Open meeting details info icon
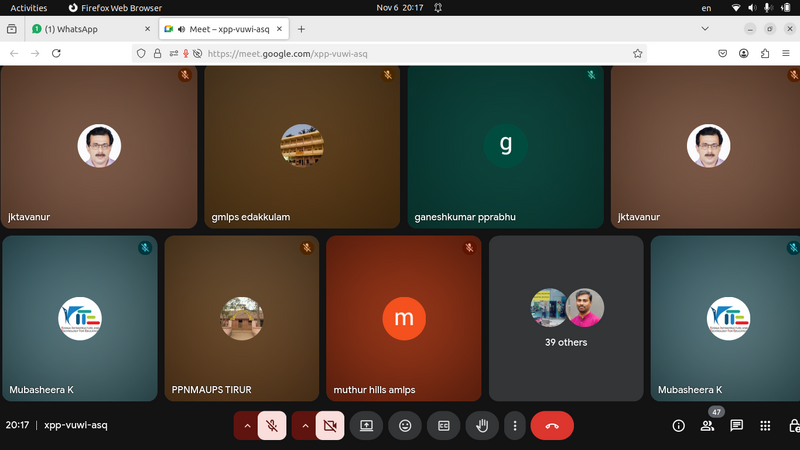The height and width of the screenshot is (450, 800). click(x=678, y=425)
